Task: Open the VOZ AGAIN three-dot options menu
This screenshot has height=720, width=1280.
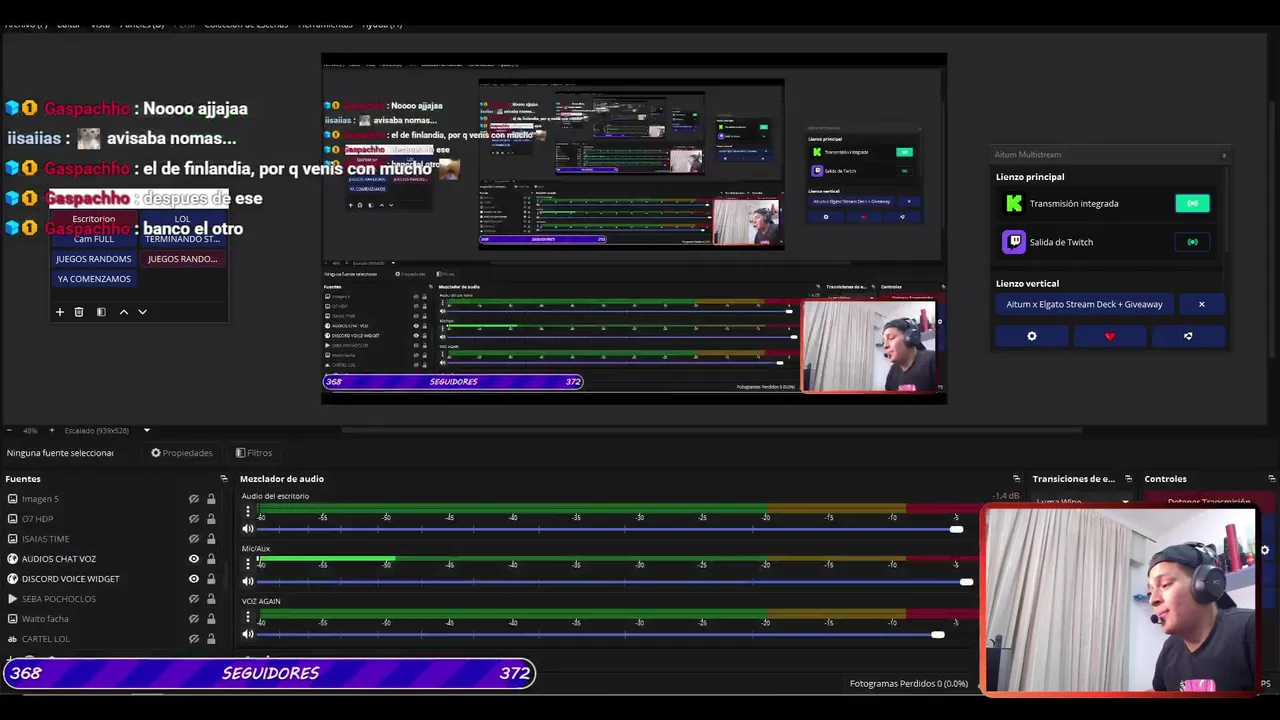Action: click(x=248, y=617)
